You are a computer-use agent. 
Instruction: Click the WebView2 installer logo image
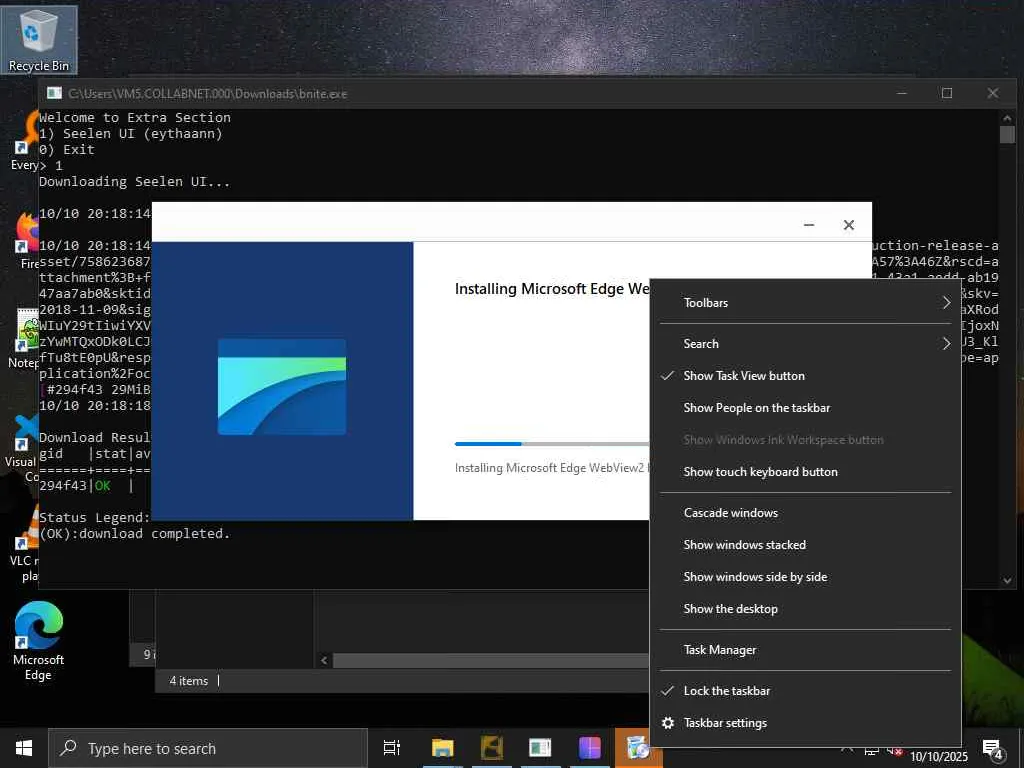coord(281,386)
